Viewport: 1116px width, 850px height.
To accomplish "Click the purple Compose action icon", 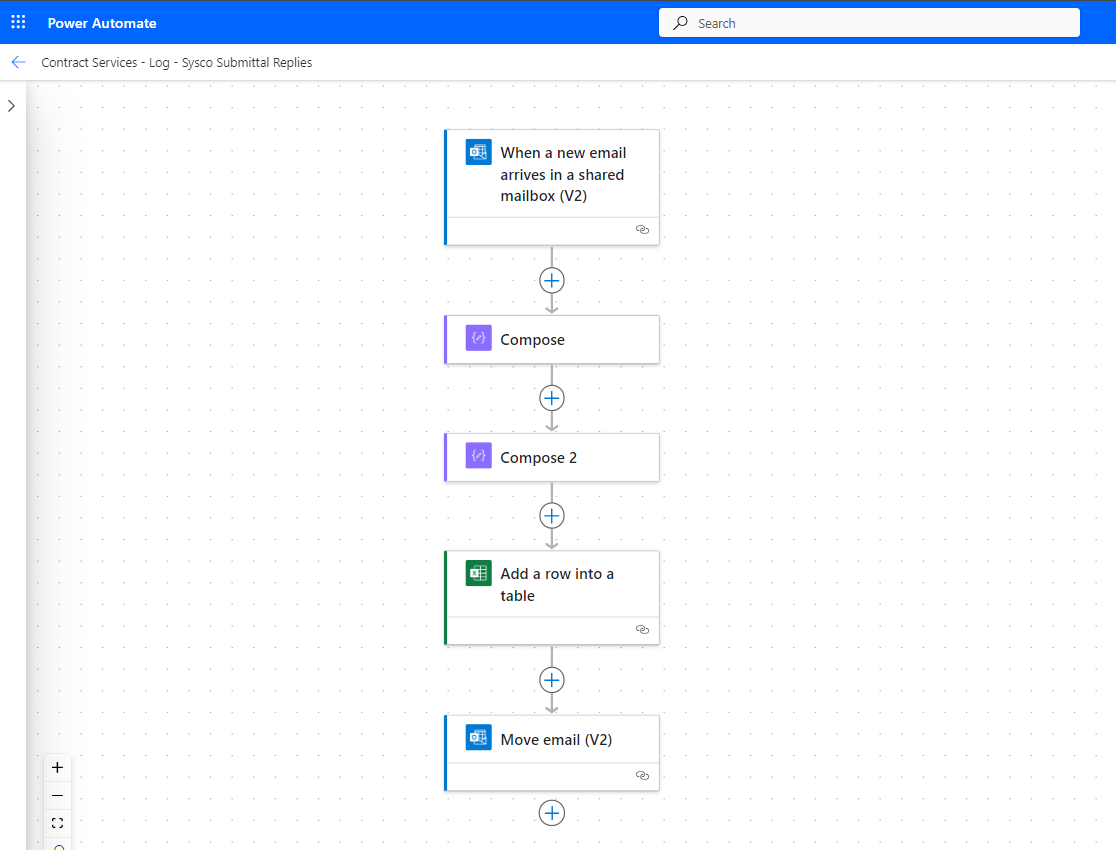I will [x=478, y=338].
